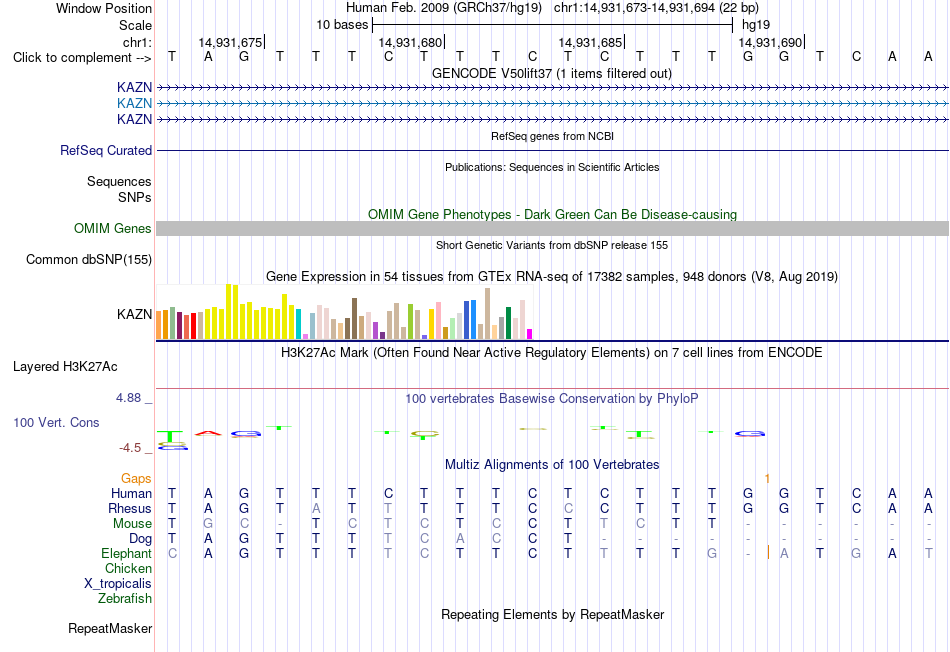950x652 pixels.
Task: Select the Chicken alignment row label
Action: pos(128,568)
